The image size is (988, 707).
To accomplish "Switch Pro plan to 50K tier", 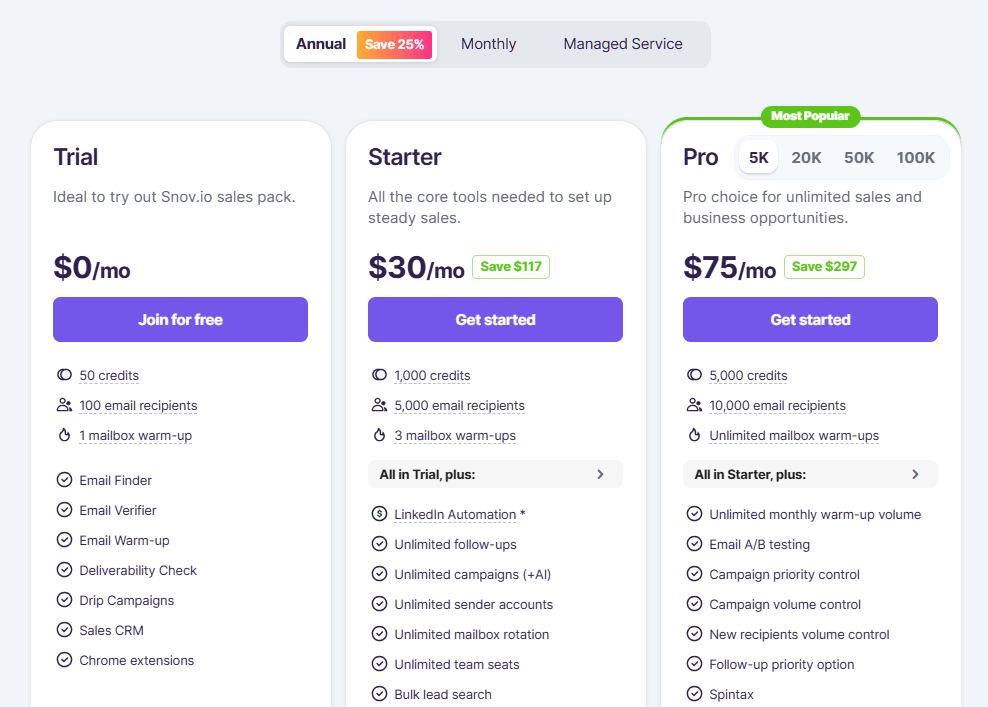I will (859, 158).
